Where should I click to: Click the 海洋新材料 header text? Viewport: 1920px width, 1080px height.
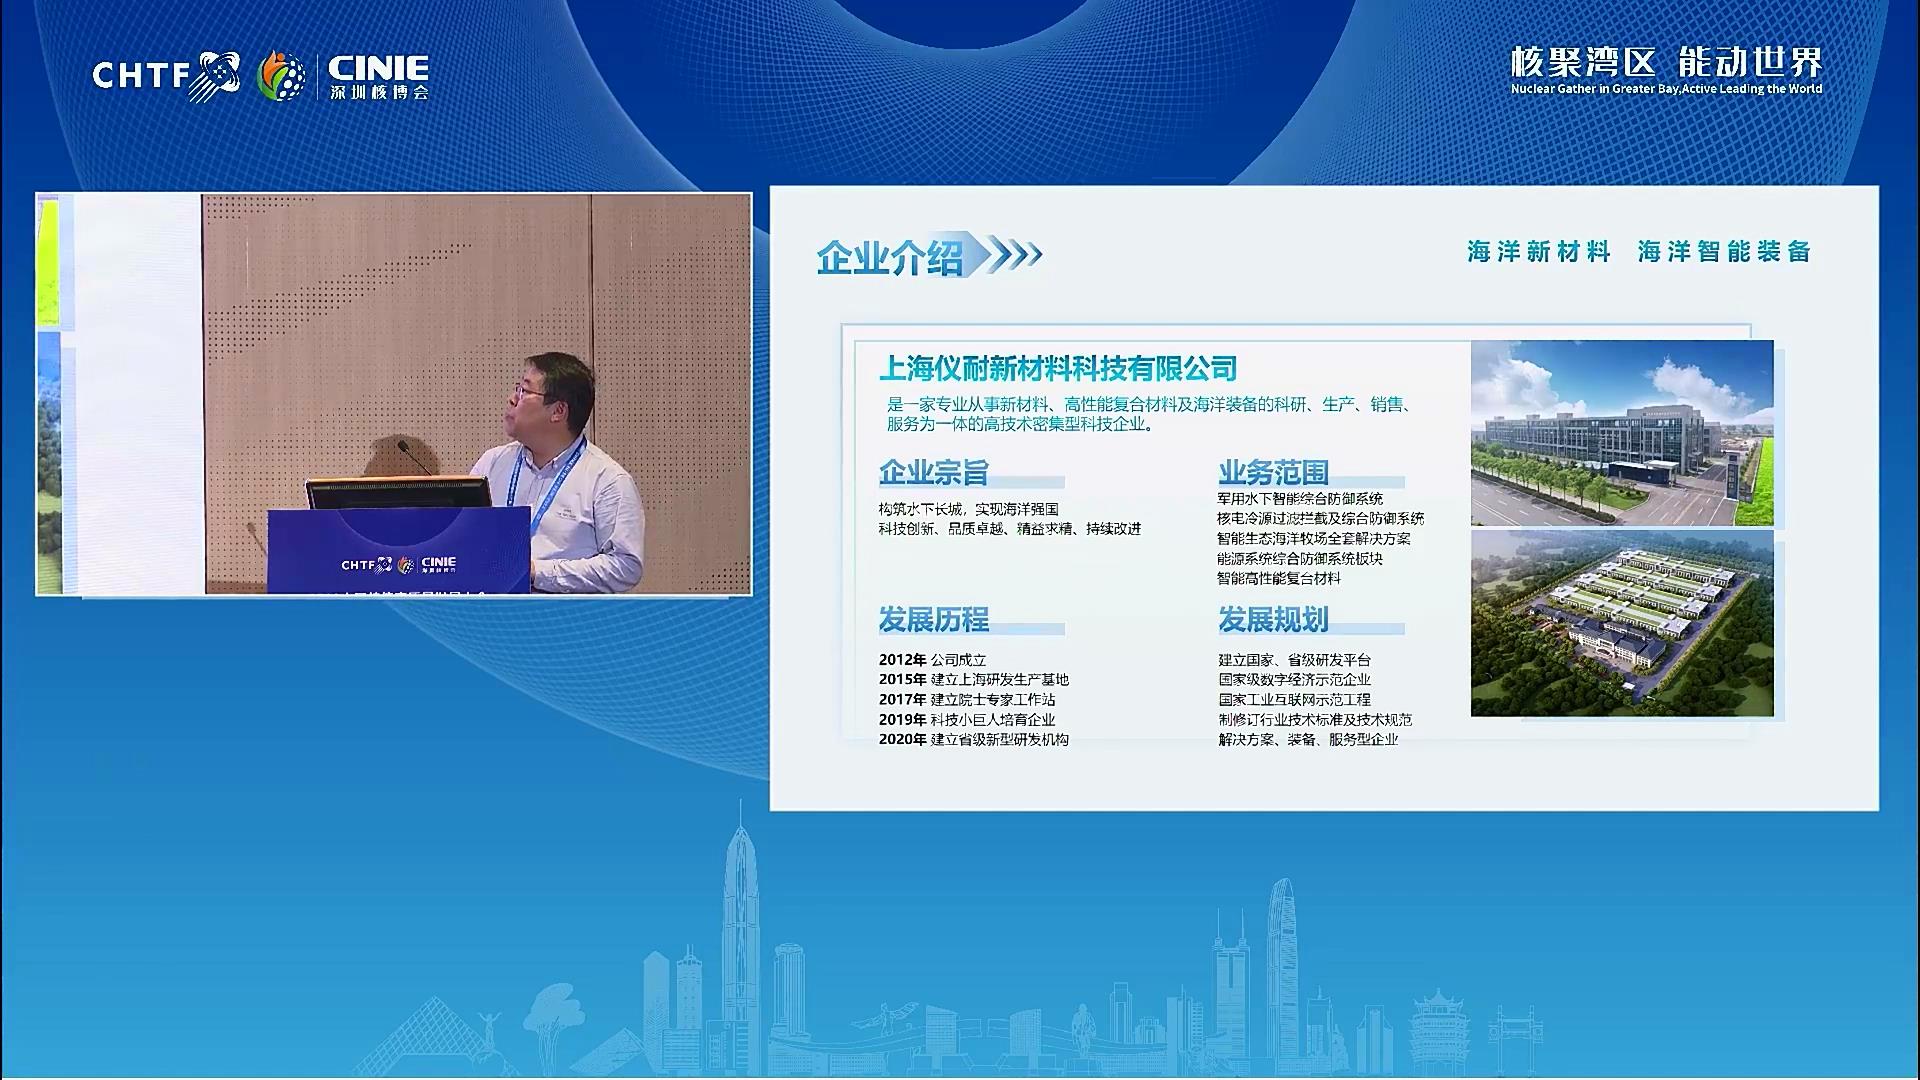1539,252
